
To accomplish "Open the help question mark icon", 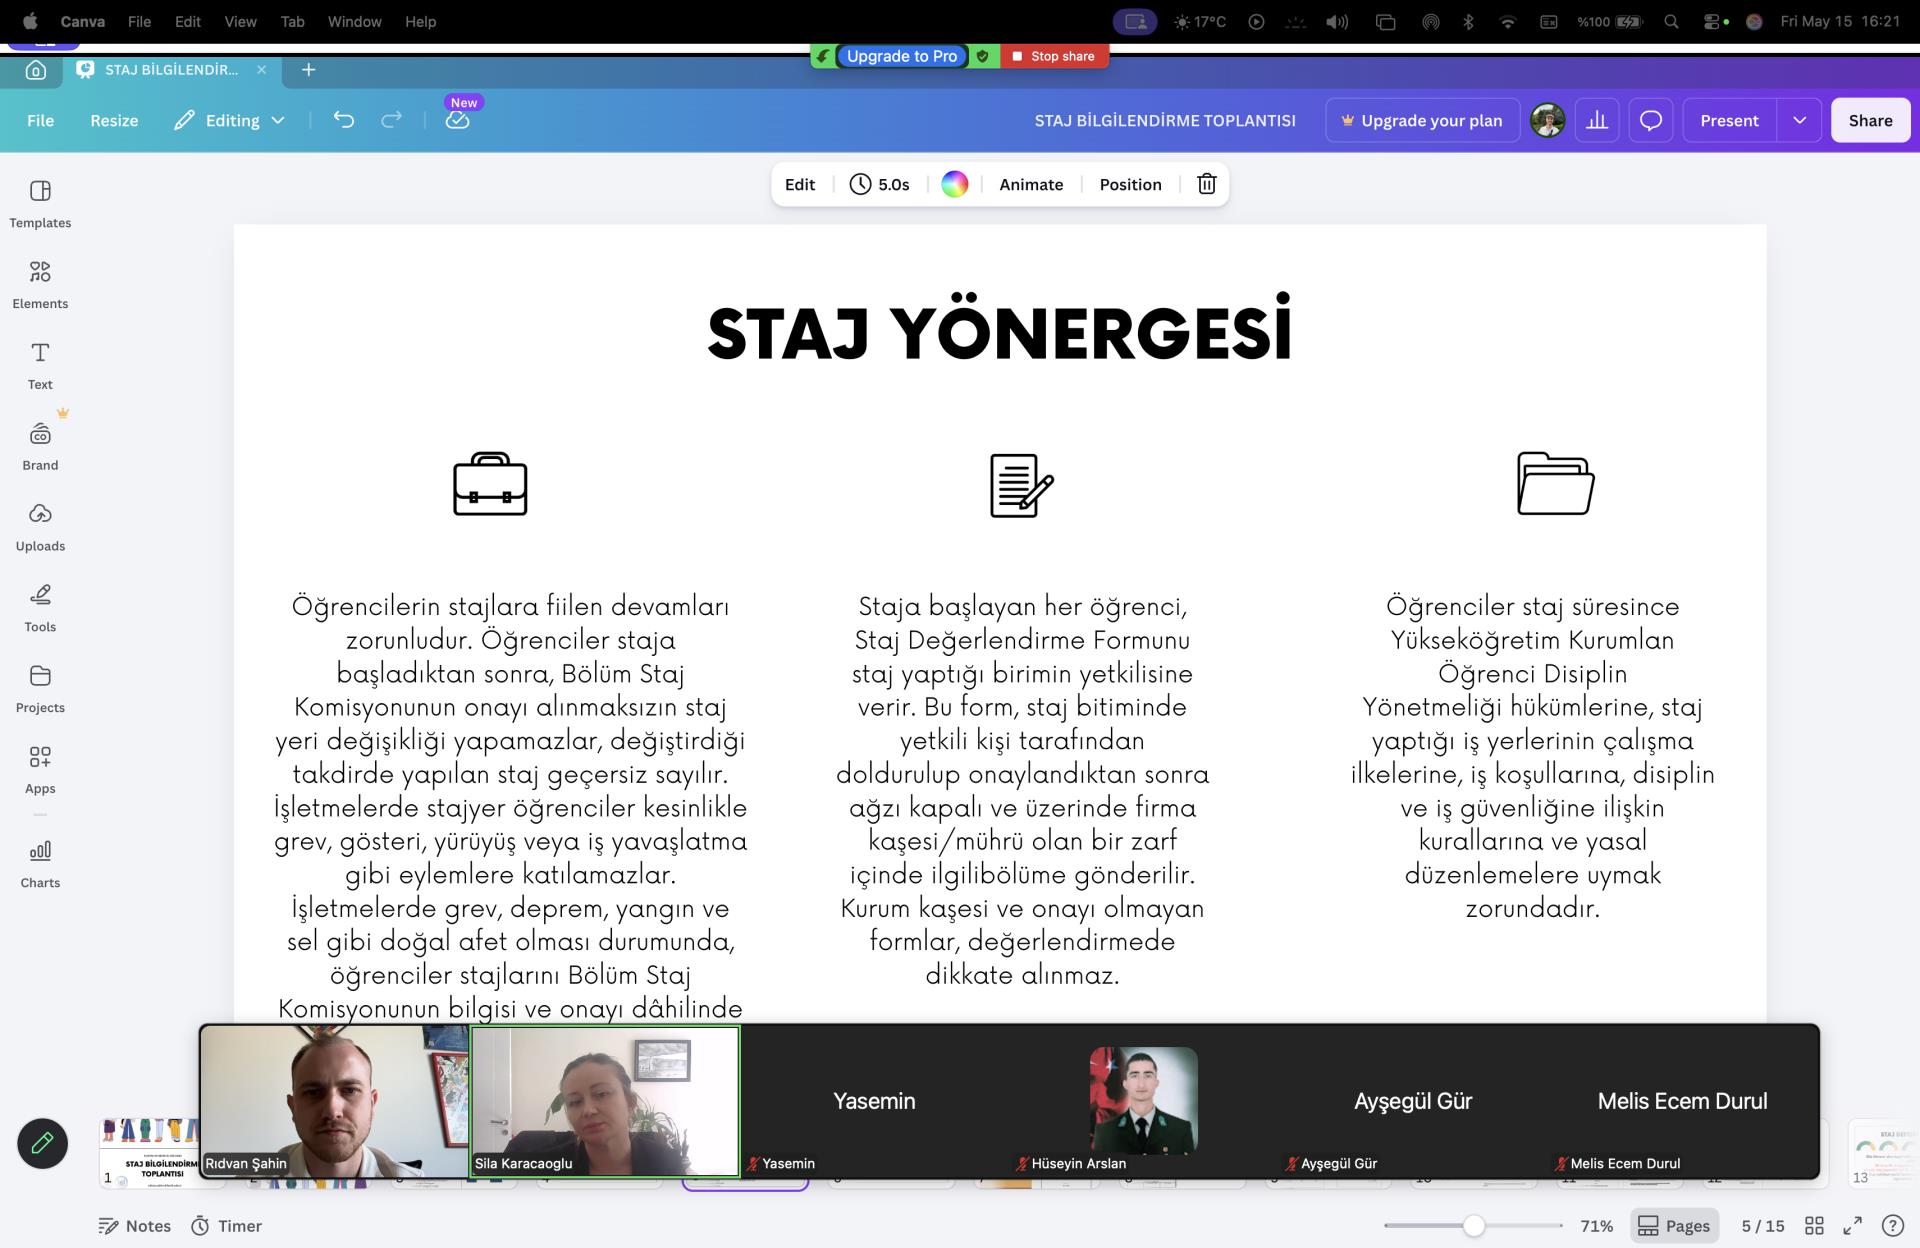I will pos(1892,1225).
